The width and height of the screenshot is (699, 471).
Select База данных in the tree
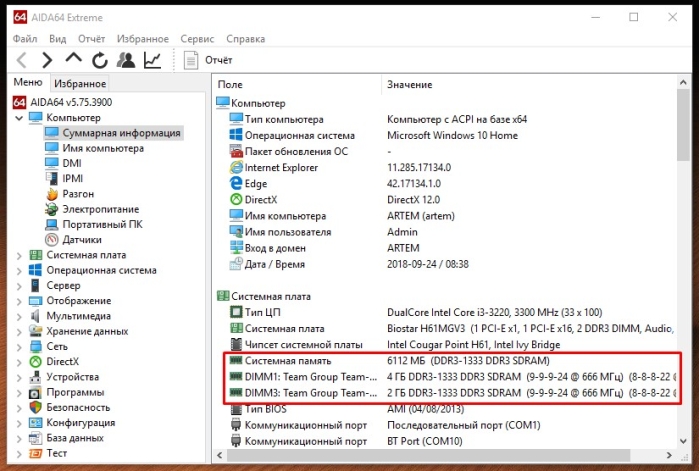pos(75,438)
